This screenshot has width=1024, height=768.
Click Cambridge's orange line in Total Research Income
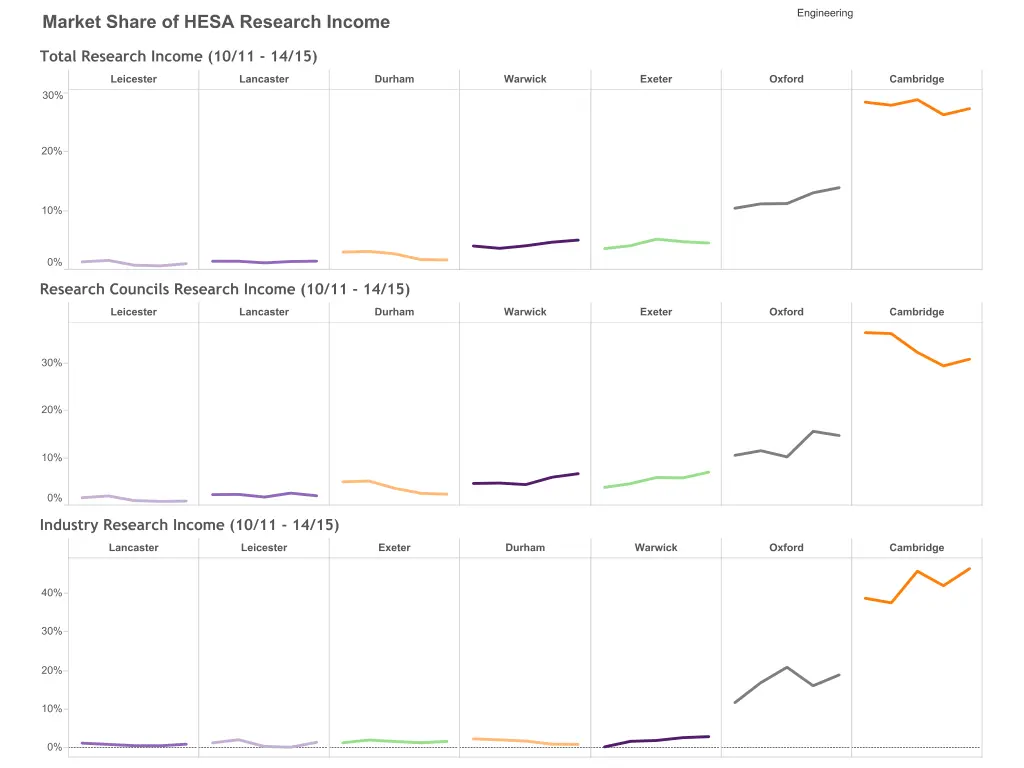[917, 100]
